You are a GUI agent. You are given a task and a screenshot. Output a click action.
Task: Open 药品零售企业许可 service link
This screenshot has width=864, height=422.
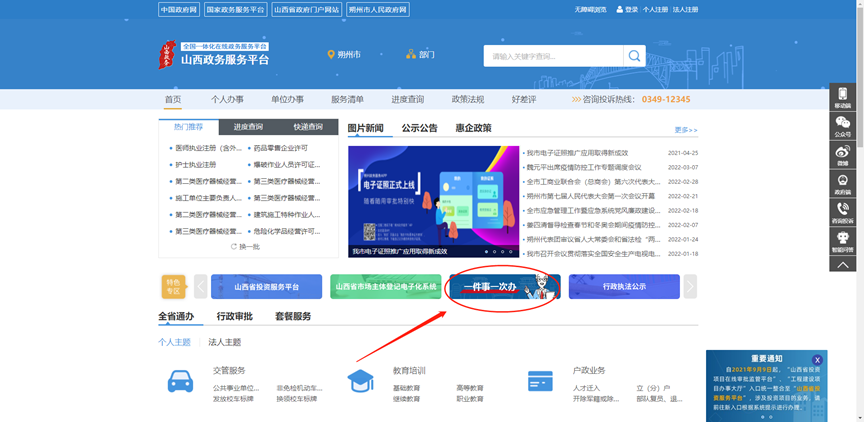click(280, 148)
